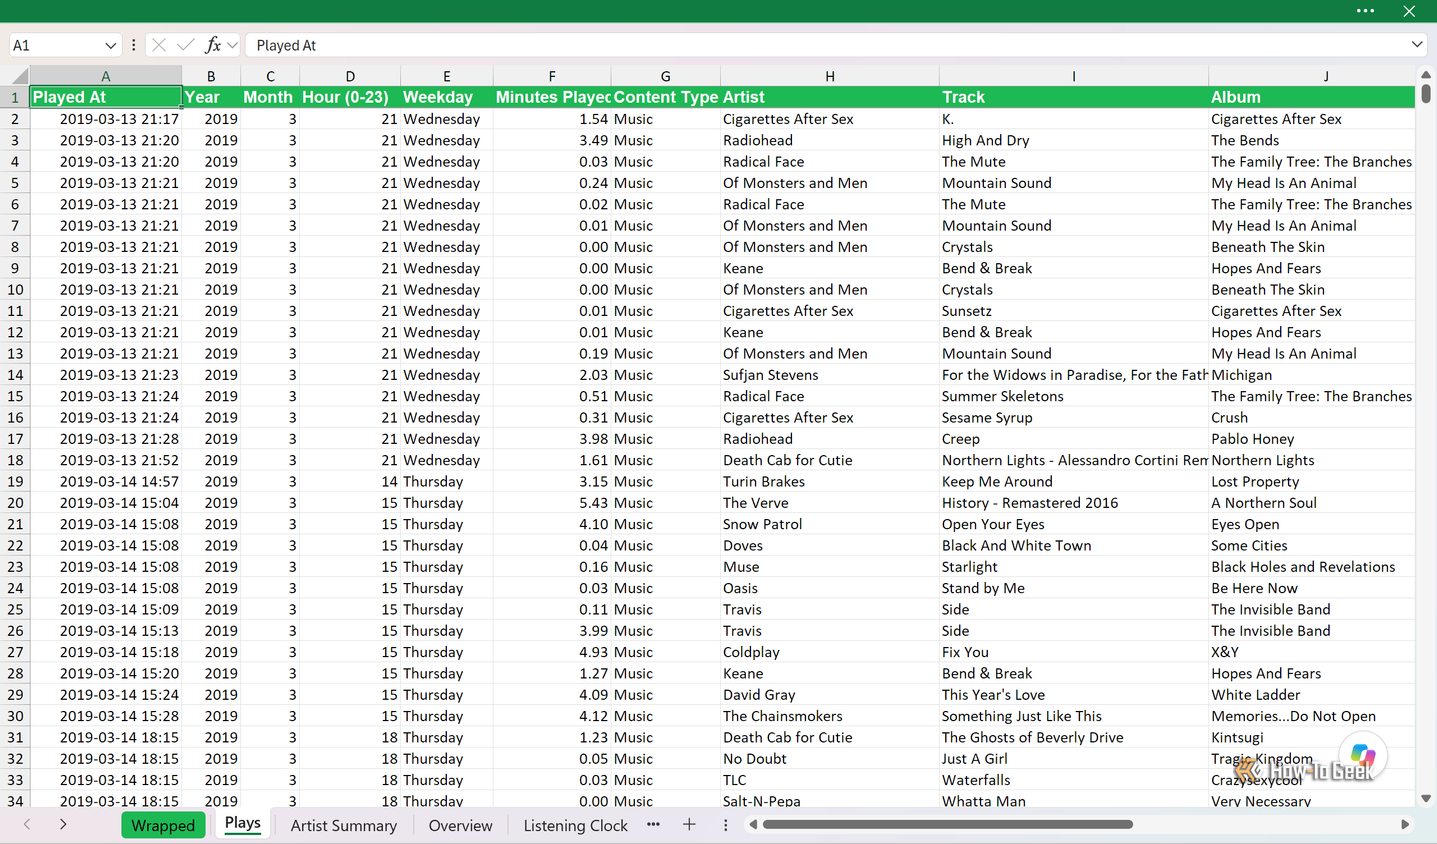Click the artist cell Turin Brakes
The width and height of the screenshot is (1437, 844).
click(830, 481)
